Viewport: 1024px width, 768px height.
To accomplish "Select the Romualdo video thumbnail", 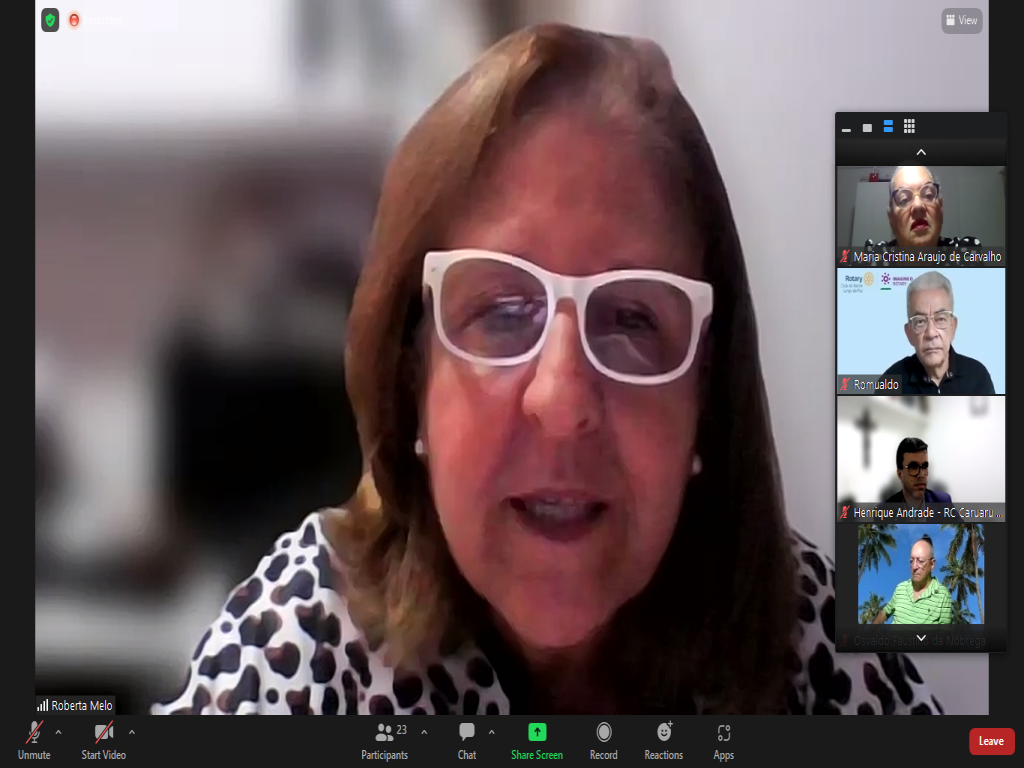I will tap(920, 331).
